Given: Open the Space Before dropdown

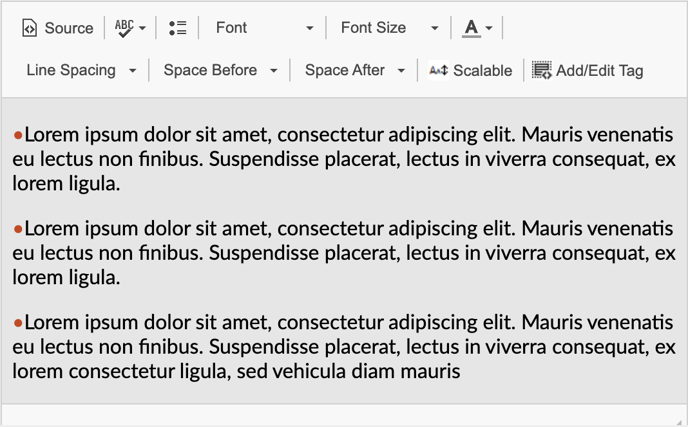Looking at the screenshot, I should (x=220, y=70).
